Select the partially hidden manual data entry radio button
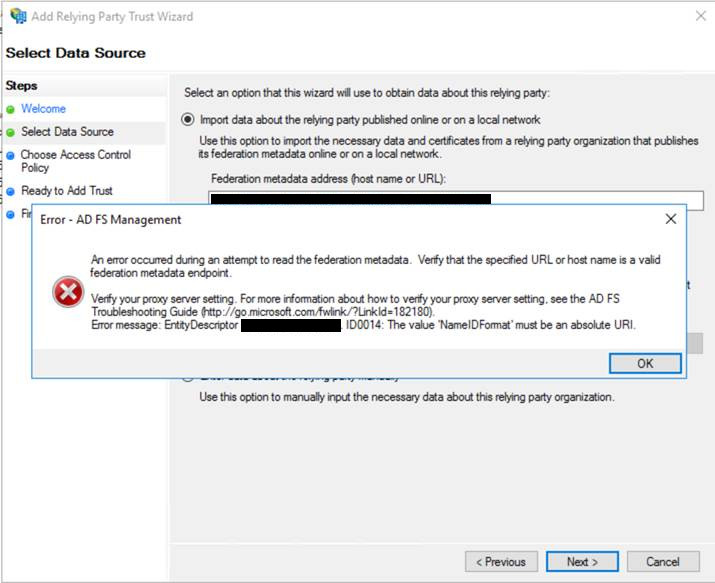Viewport: 715px width, 583px height. click(188, 378)
